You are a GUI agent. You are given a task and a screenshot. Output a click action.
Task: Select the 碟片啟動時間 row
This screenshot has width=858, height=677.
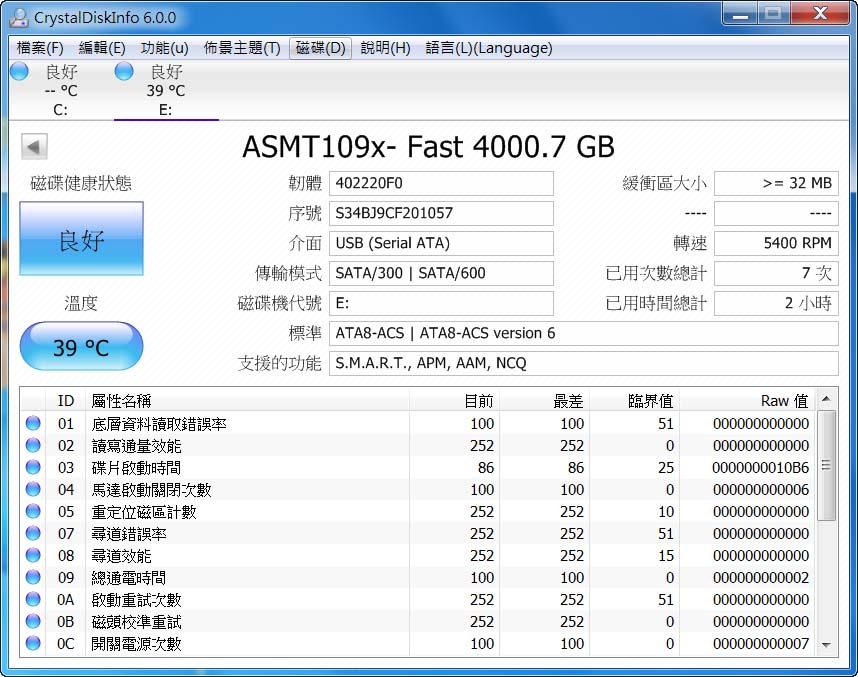coord(418,467)
